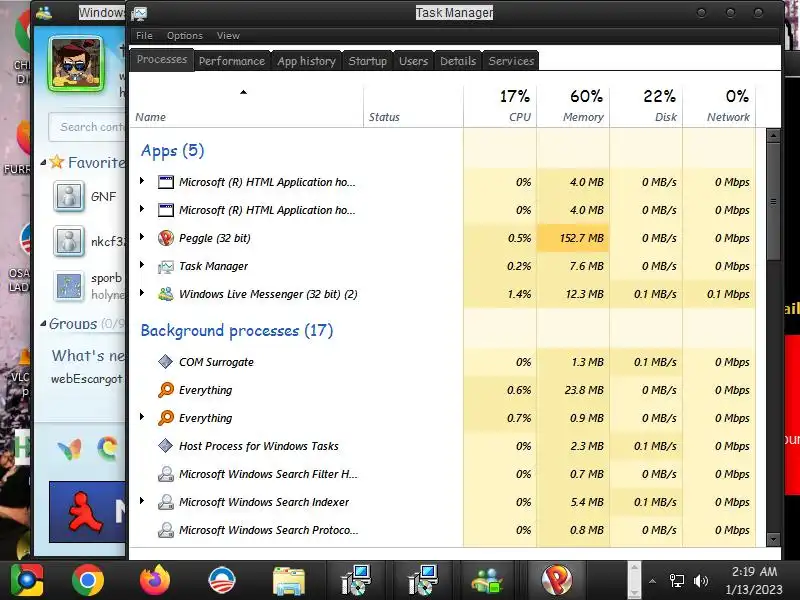800x600 pixels.
Task: Switch to Peggle from the taskbar
Action: tap(557, 580)
